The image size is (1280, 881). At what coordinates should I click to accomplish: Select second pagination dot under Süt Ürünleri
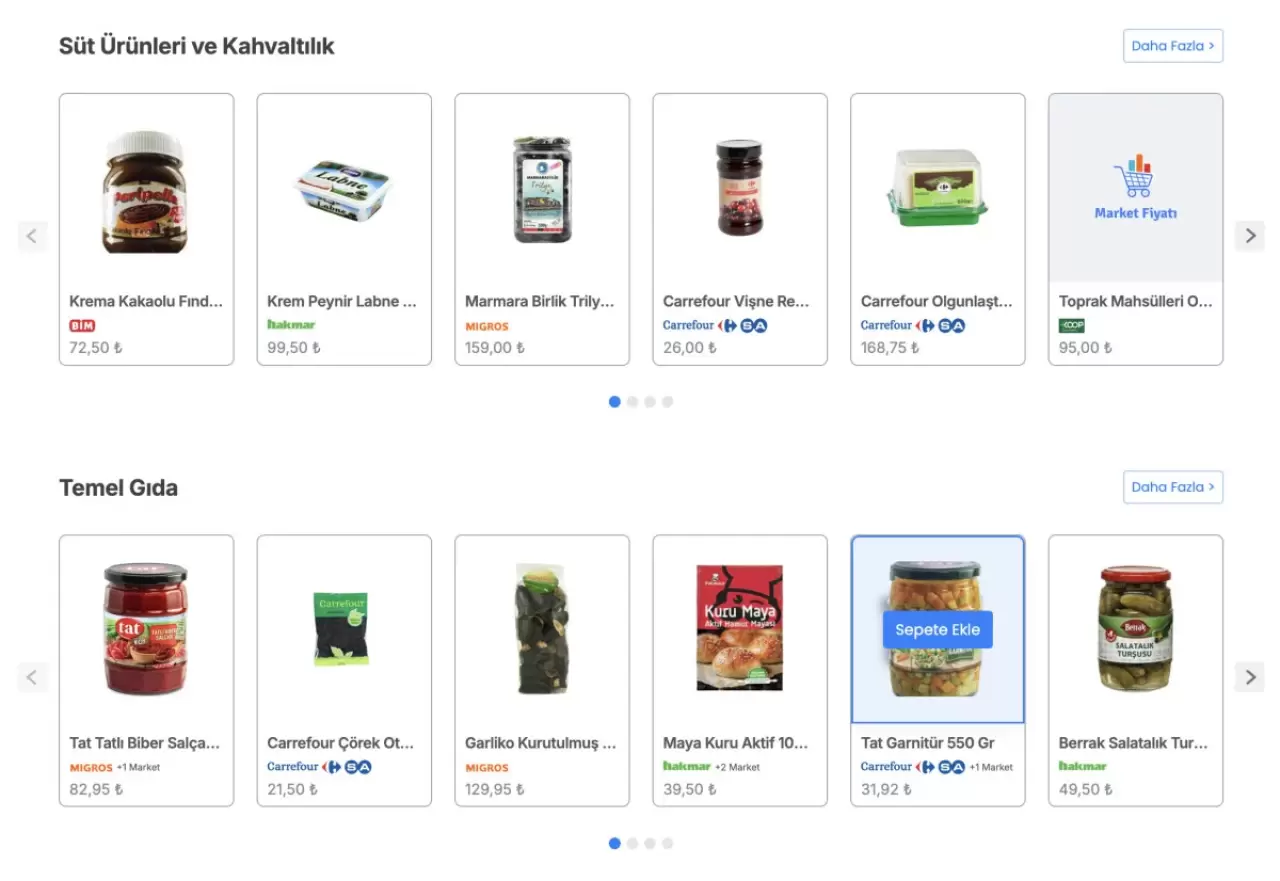pos(632,402)
